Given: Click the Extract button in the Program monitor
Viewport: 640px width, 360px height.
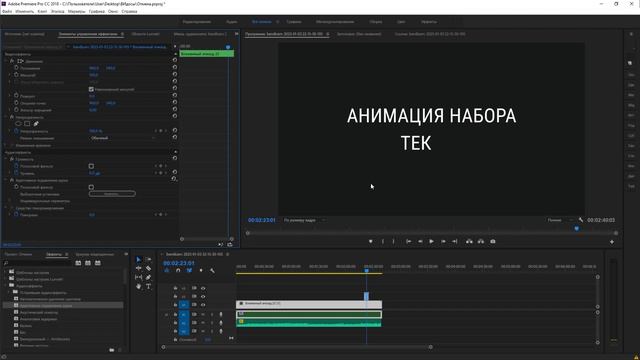Looking at the screenshot, I should [481, 242].
